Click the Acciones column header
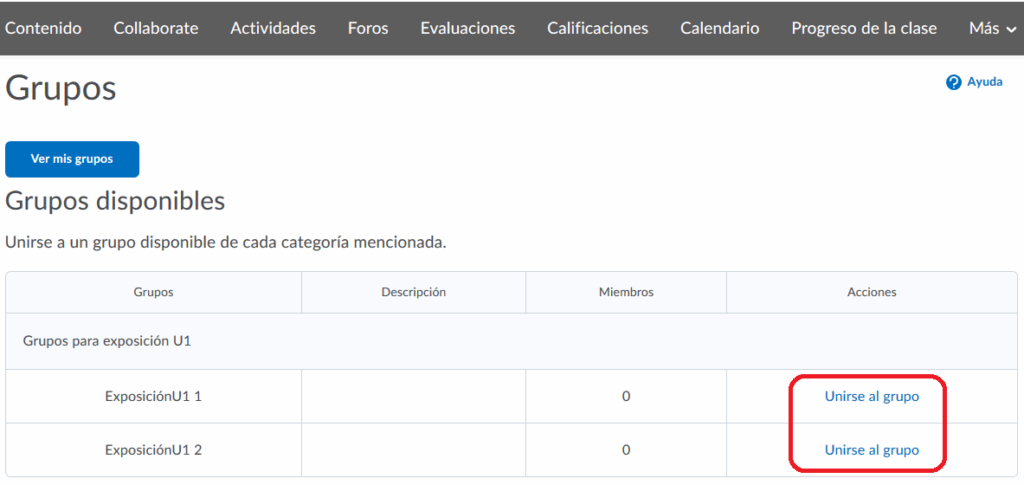Image resolution: width=1024 pixels, height=485 pixels. [x=871, y=292]
